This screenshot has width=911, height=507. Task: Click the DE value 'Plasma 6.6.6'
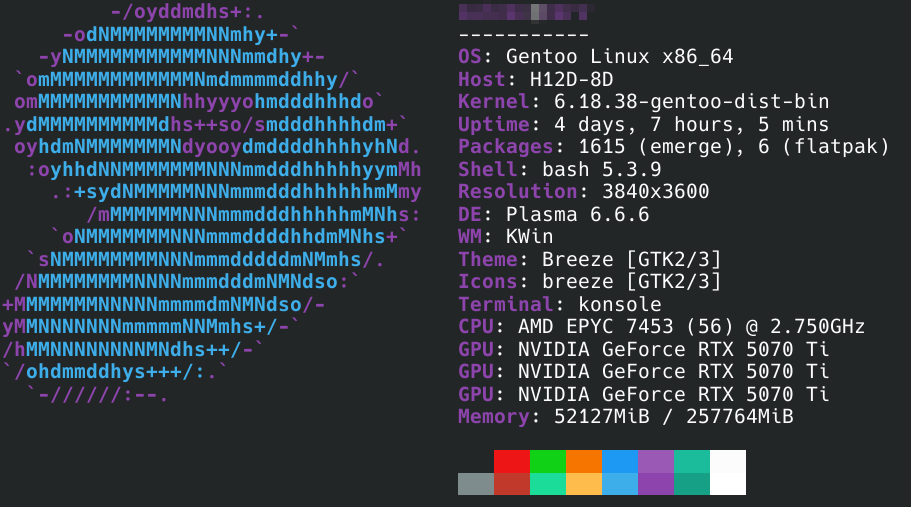pyautogui.click(x=578, y=214)
